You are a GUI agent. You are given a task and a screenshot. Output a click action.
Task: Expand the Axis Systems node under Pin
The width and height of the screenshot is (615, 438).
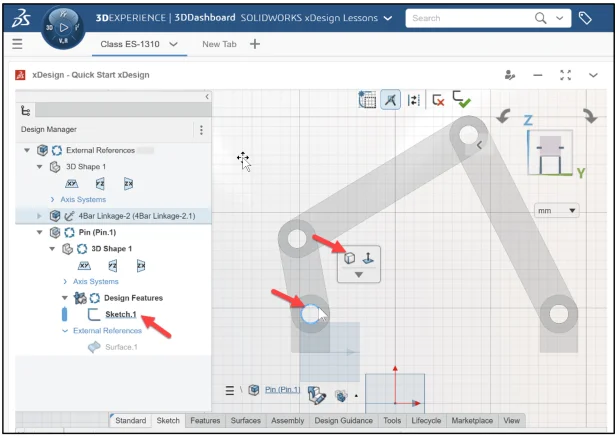(66, 281)
